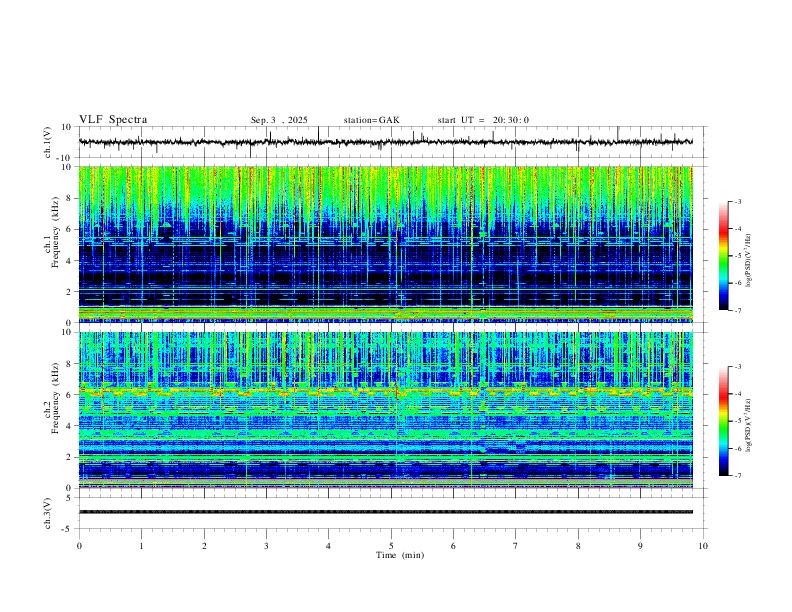The width and height of the screenshot is (792, 612).
Task: Click the "station=GAK" header label
Action: (x=371, y=120)
